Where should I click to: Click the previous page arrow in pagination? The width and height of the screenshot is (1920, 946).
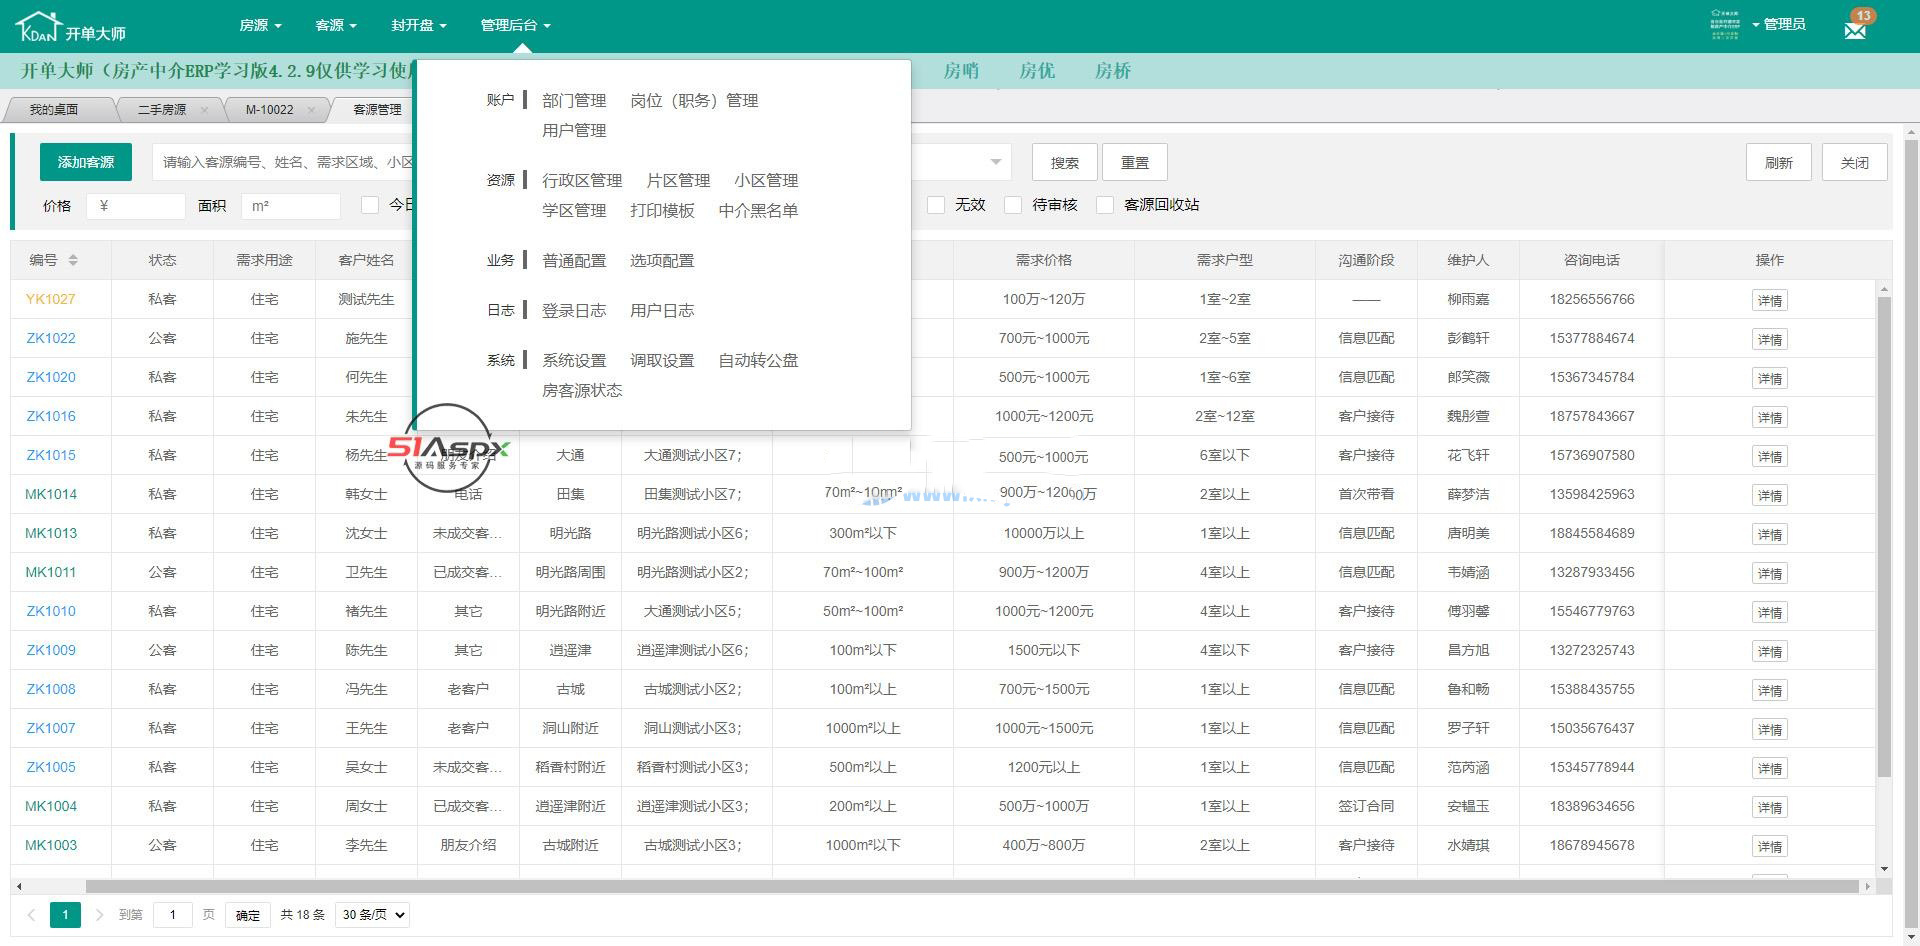(x=31, y=914)
